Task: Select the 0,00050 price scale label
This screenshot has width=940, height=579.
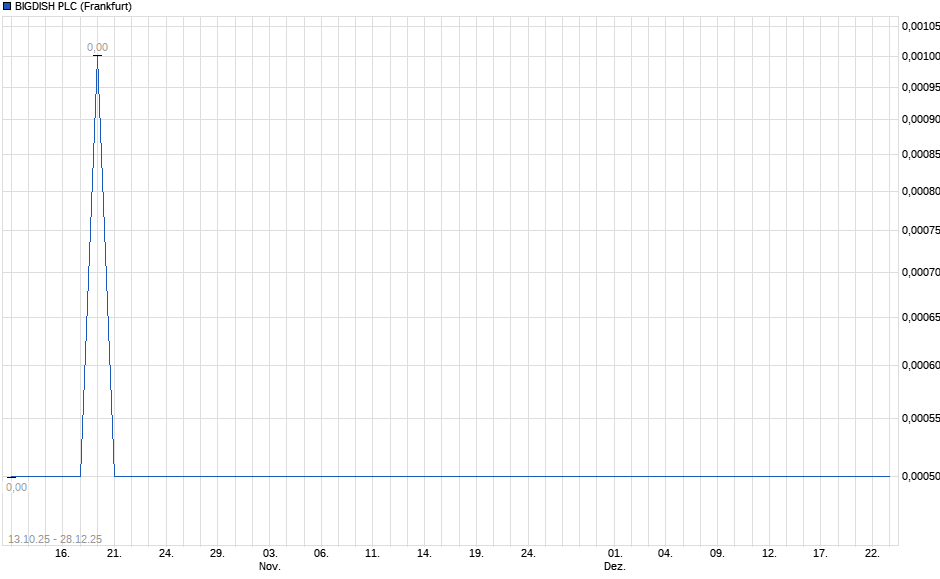Action: click(920, 477)
